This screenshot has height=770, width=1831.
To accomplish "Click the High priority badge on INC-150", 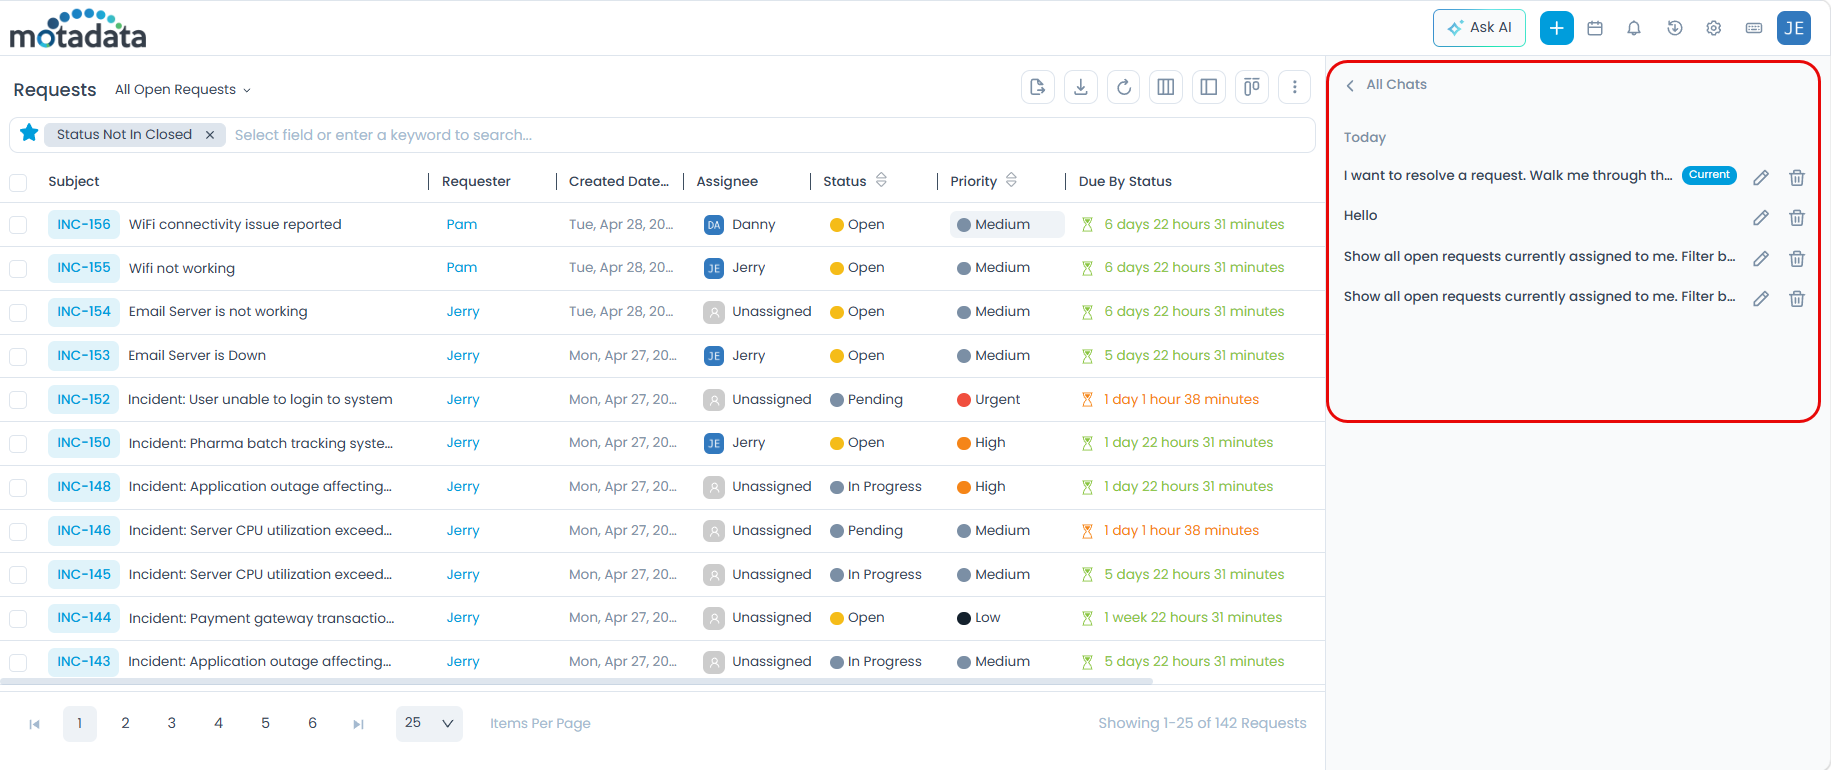I will pyautogui.click(x=981, y=442).
